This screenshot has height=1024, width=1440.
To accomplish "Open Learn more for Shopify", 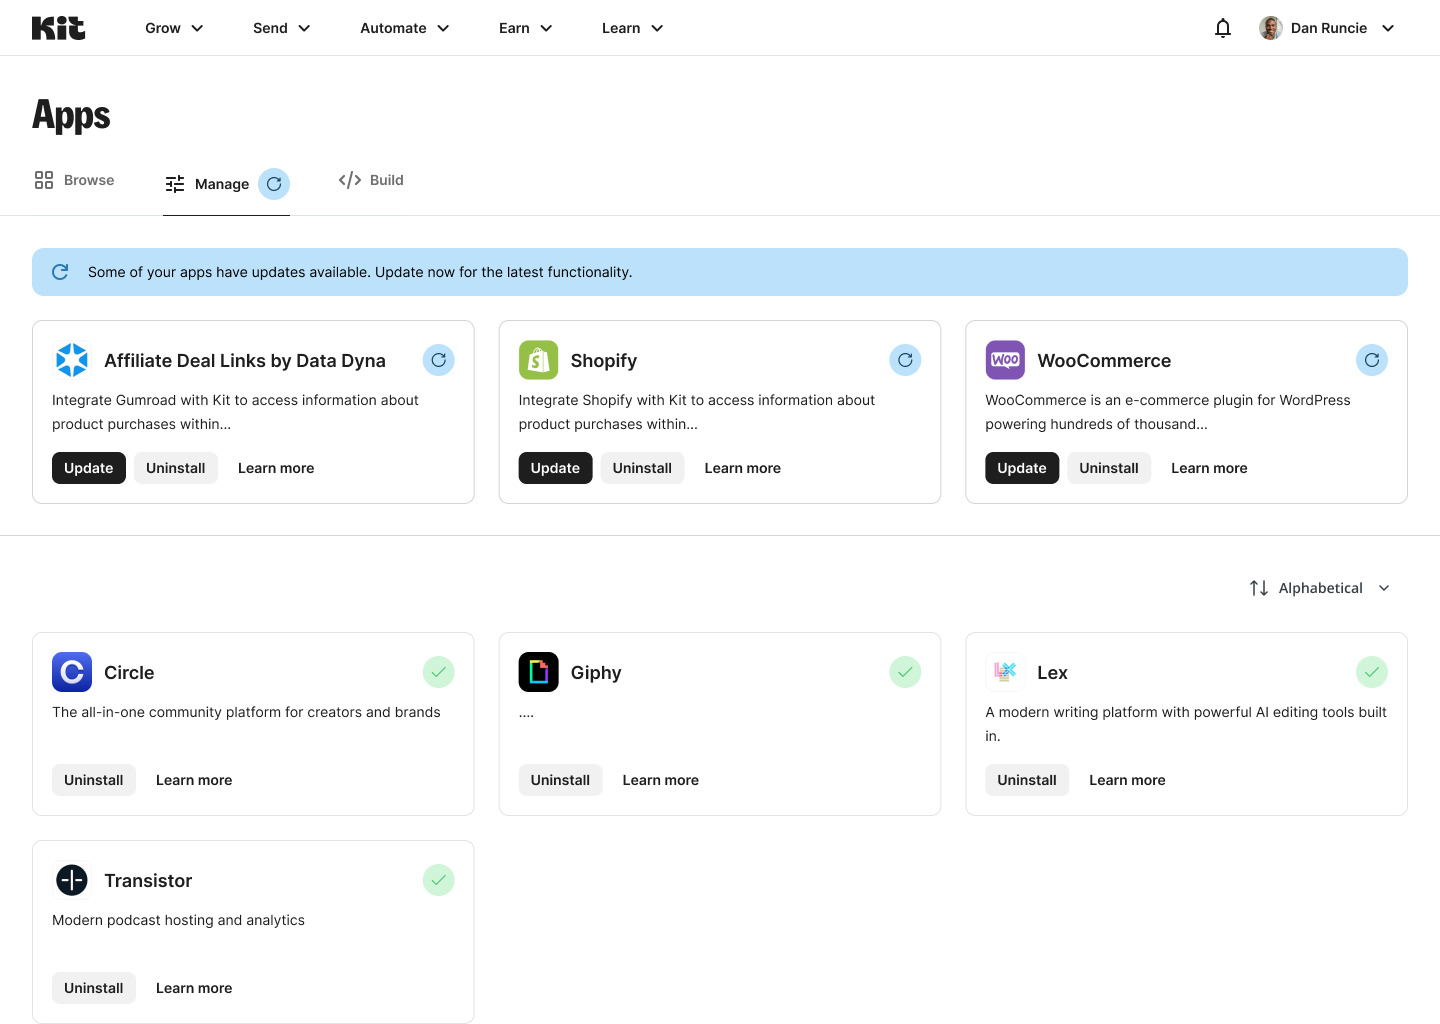I will 743,468.
